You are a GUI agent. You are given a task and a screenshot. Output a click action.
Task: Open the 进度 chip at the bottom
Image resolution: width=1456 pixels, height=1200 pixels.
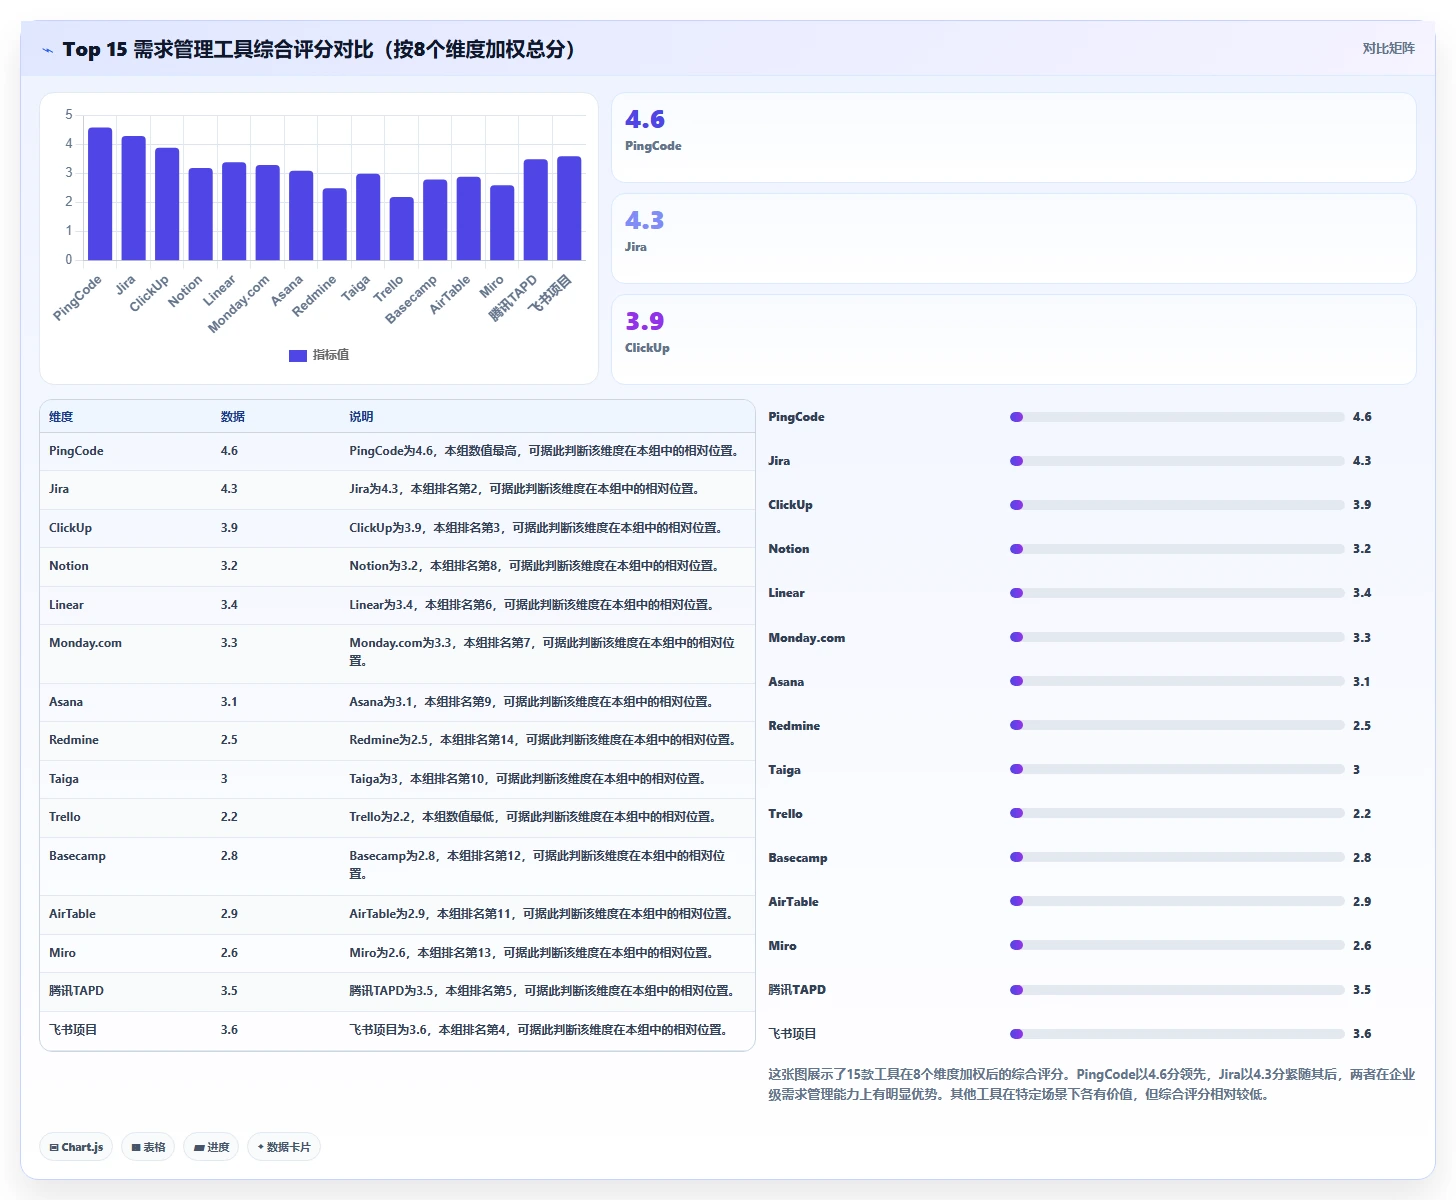click(x=211, y=1147)
